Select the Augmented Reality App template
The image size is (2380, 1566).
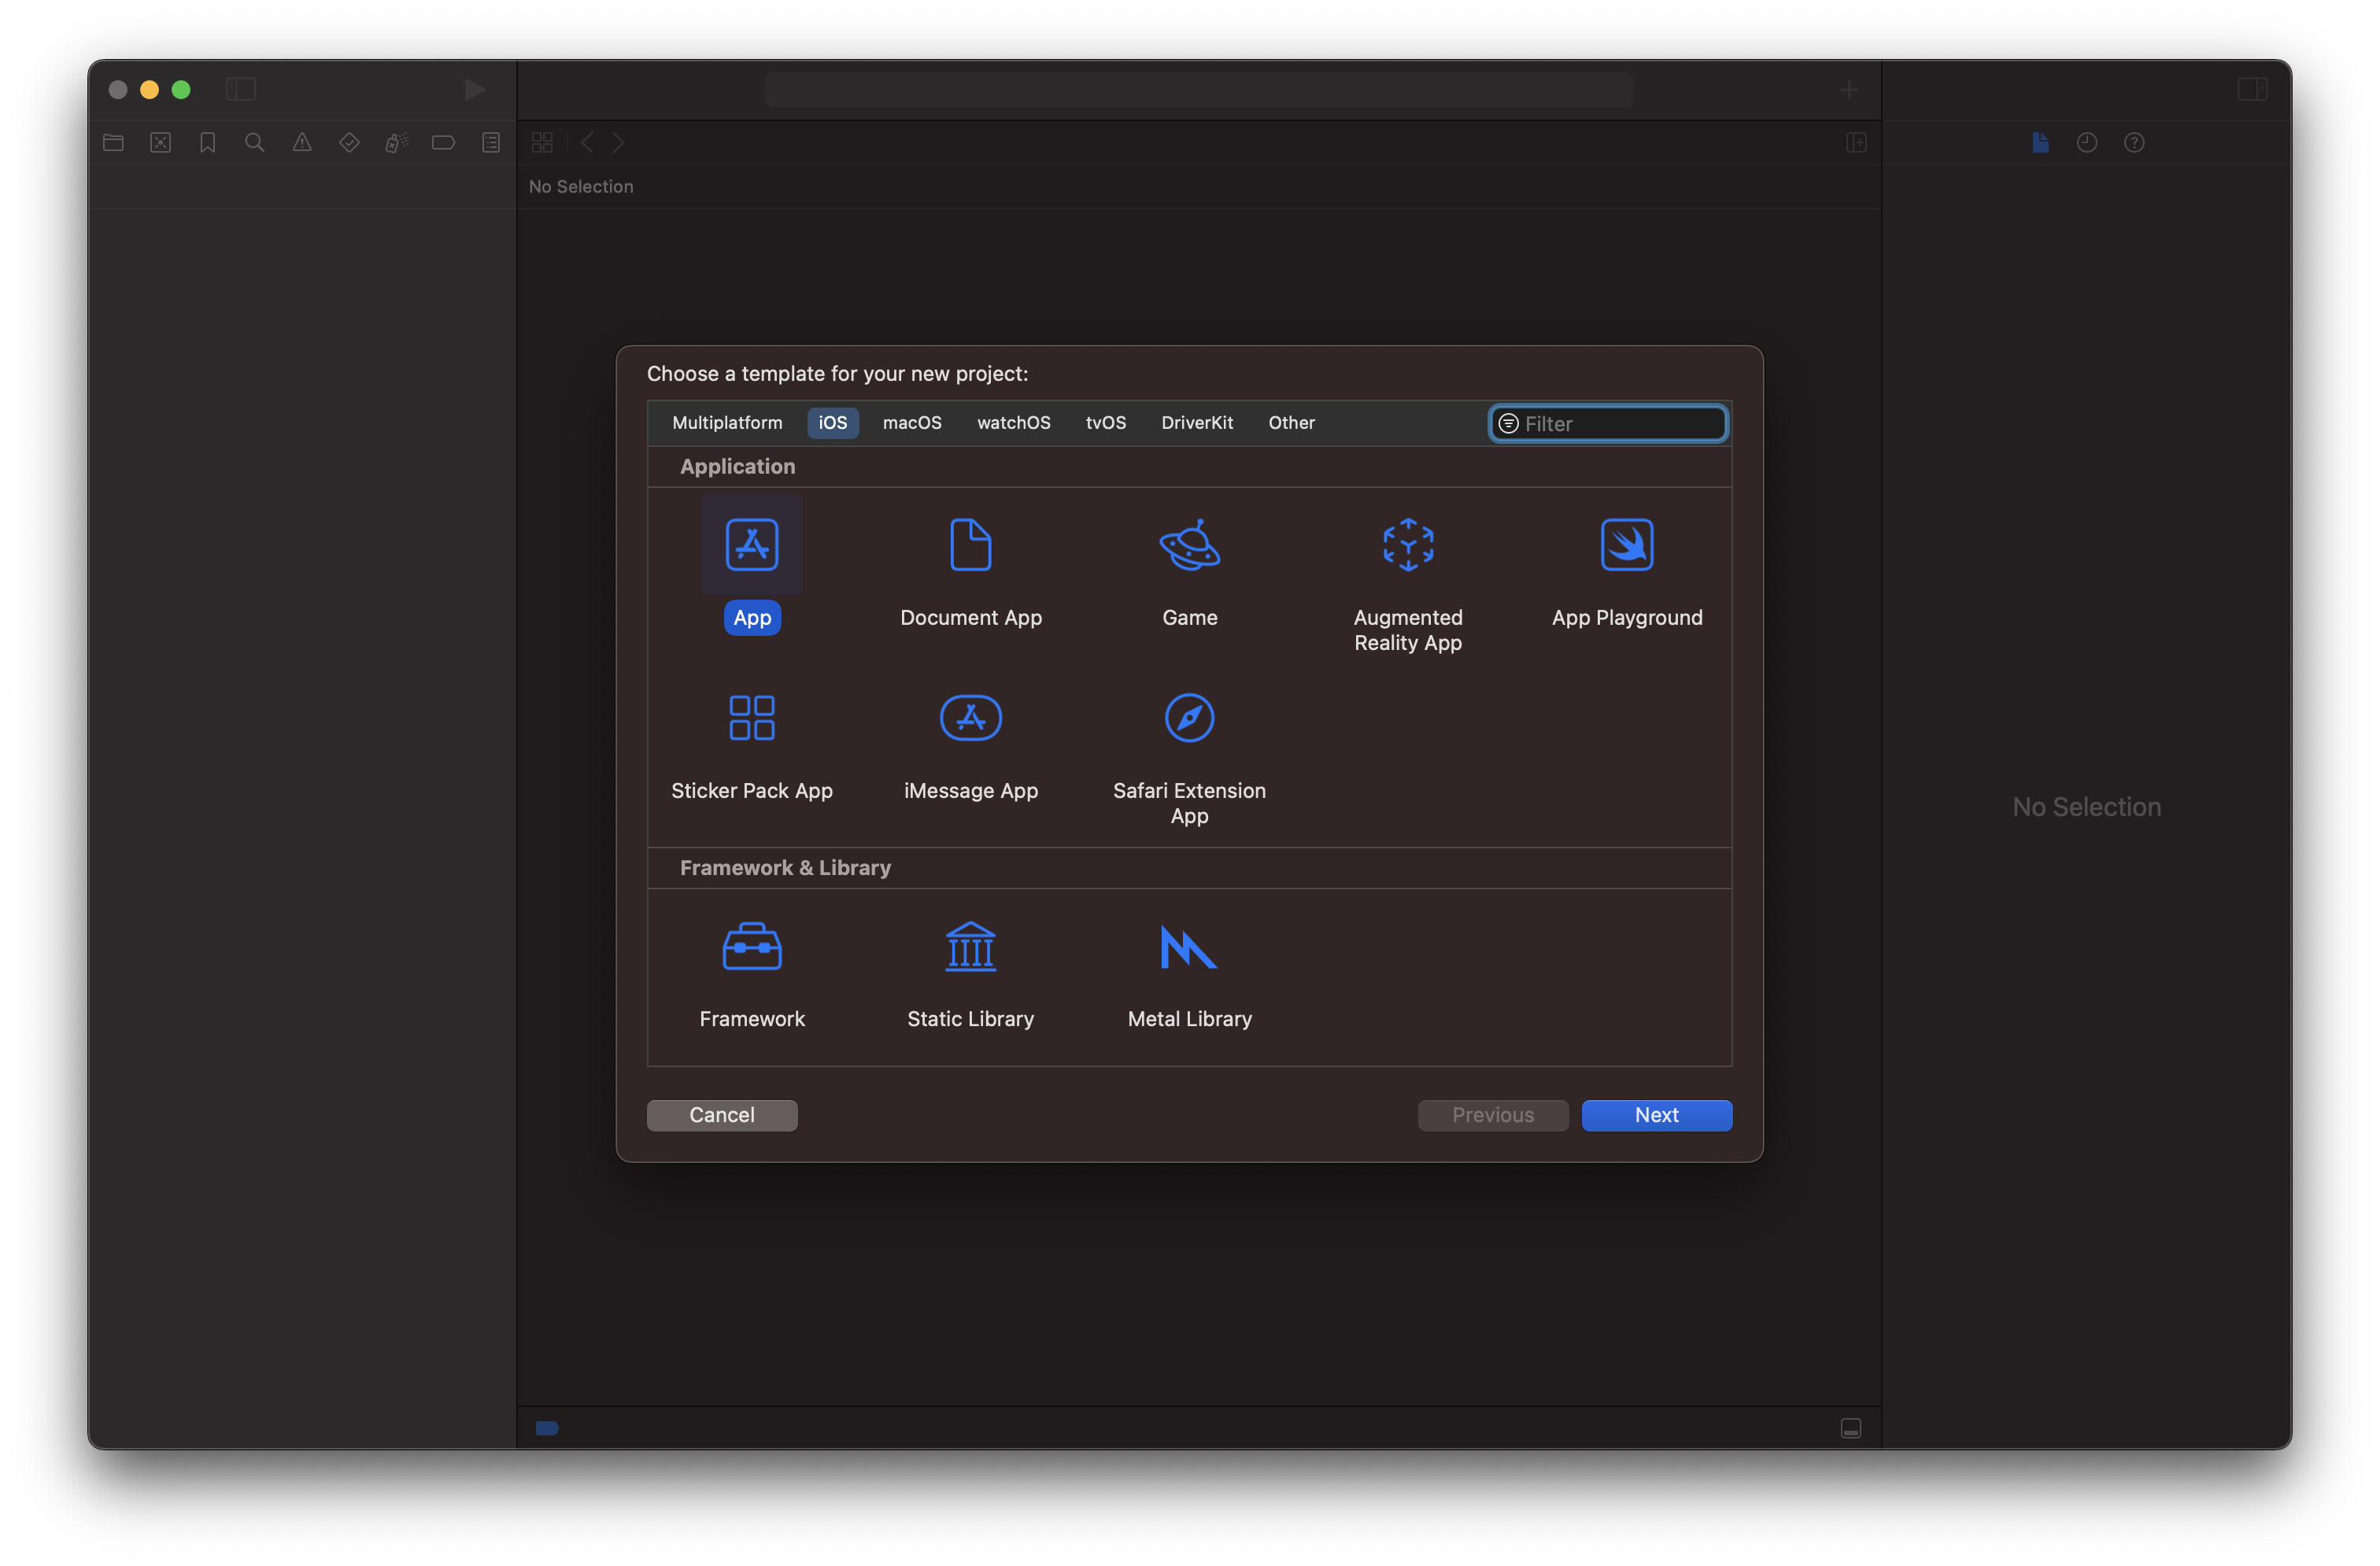point(1408,545)
